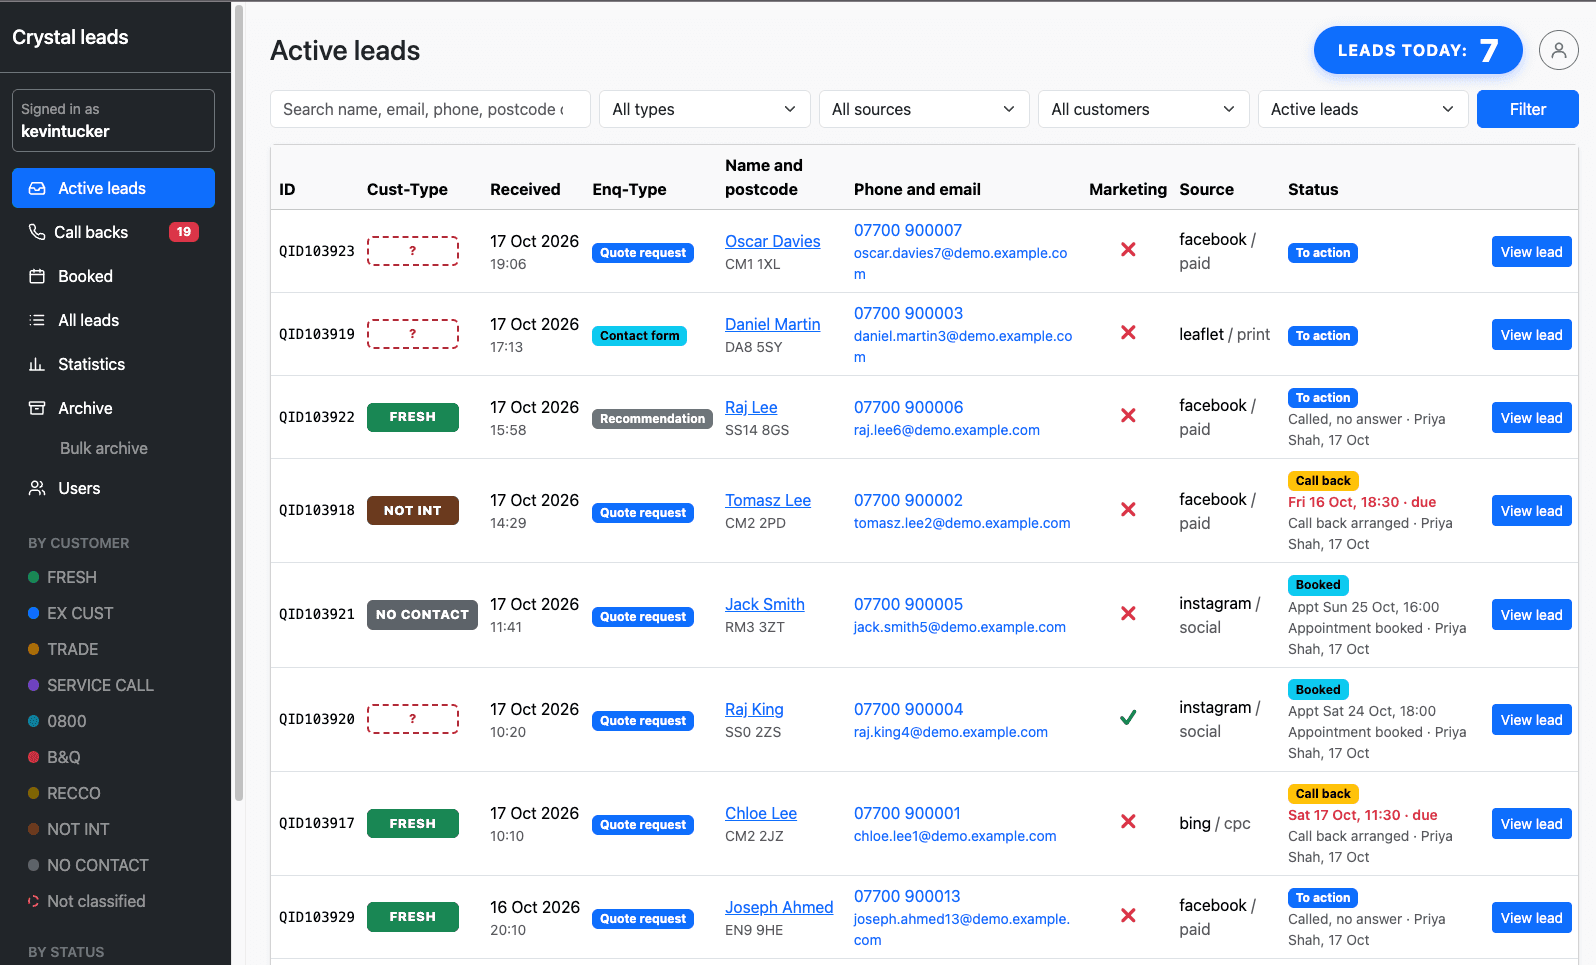Screen dimensions: 1596x965
Task: Click the Archive box icon
Action: 37,408
